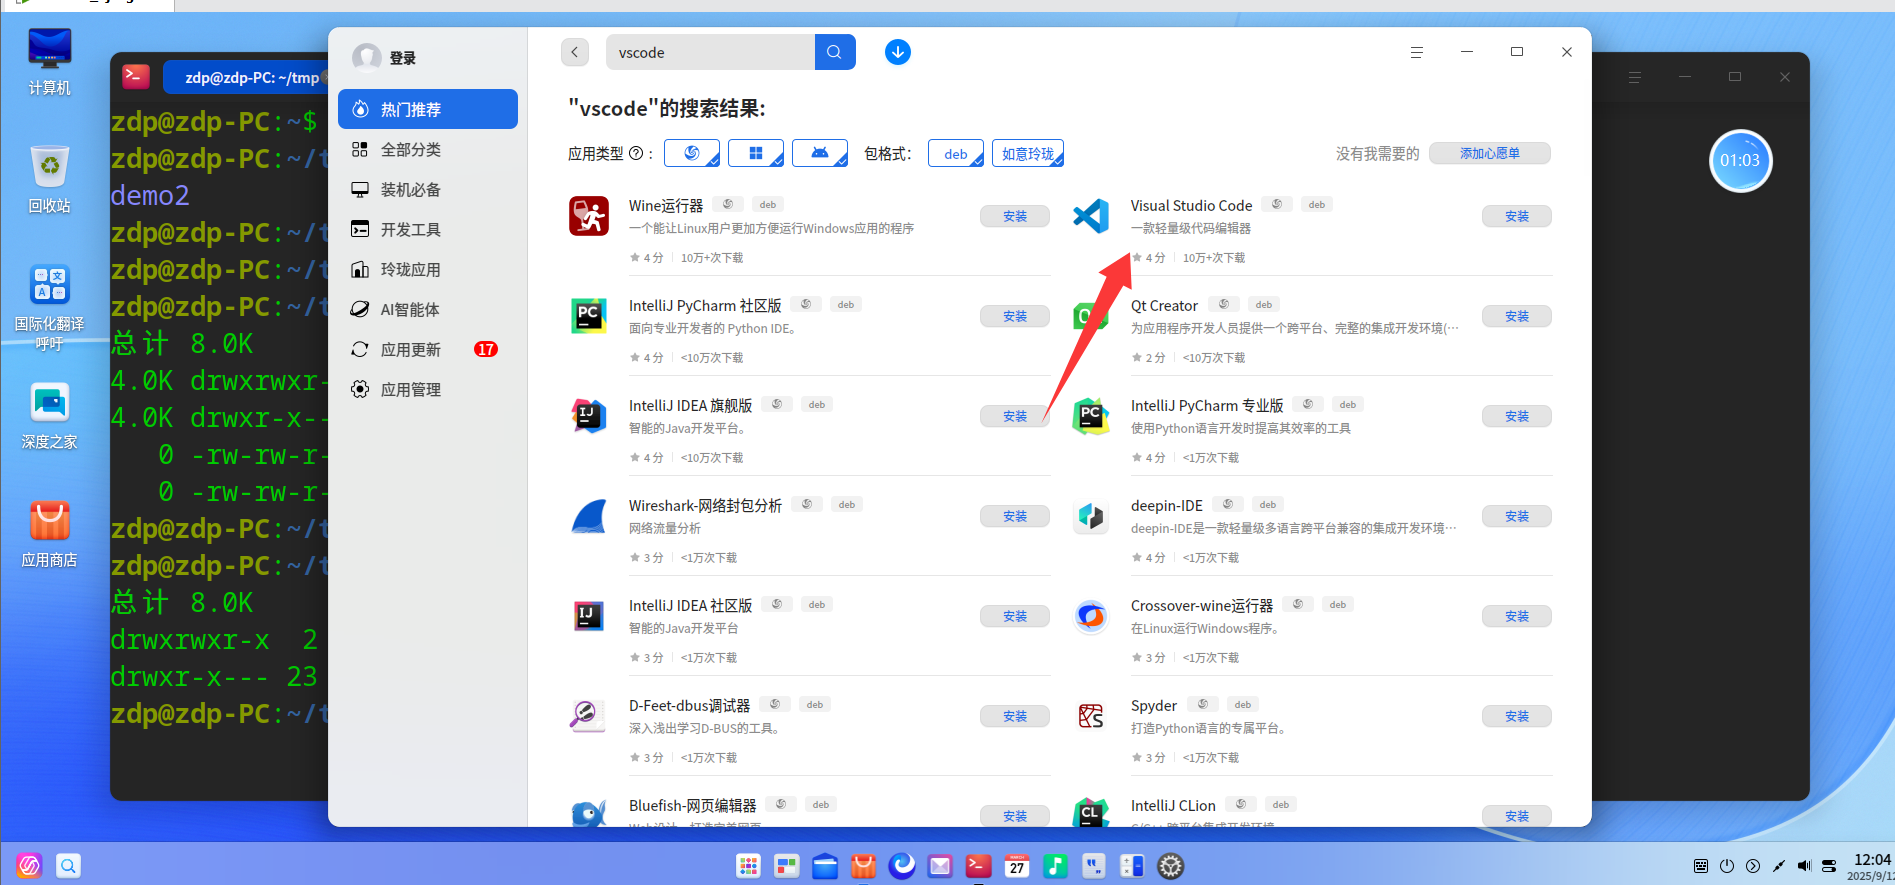The image size is (1895, 885).
Task: Click the 登录 login text
Action: click(403, 58)
